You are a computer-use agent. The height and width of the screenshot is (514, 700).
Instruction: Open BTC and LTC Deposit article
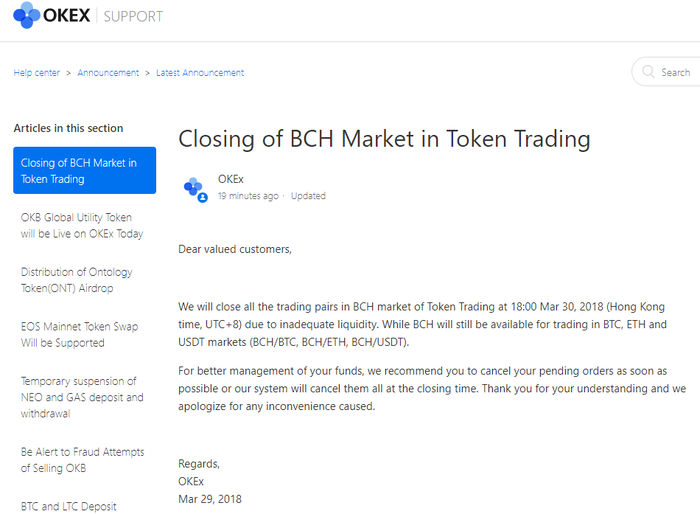[69, 506]
